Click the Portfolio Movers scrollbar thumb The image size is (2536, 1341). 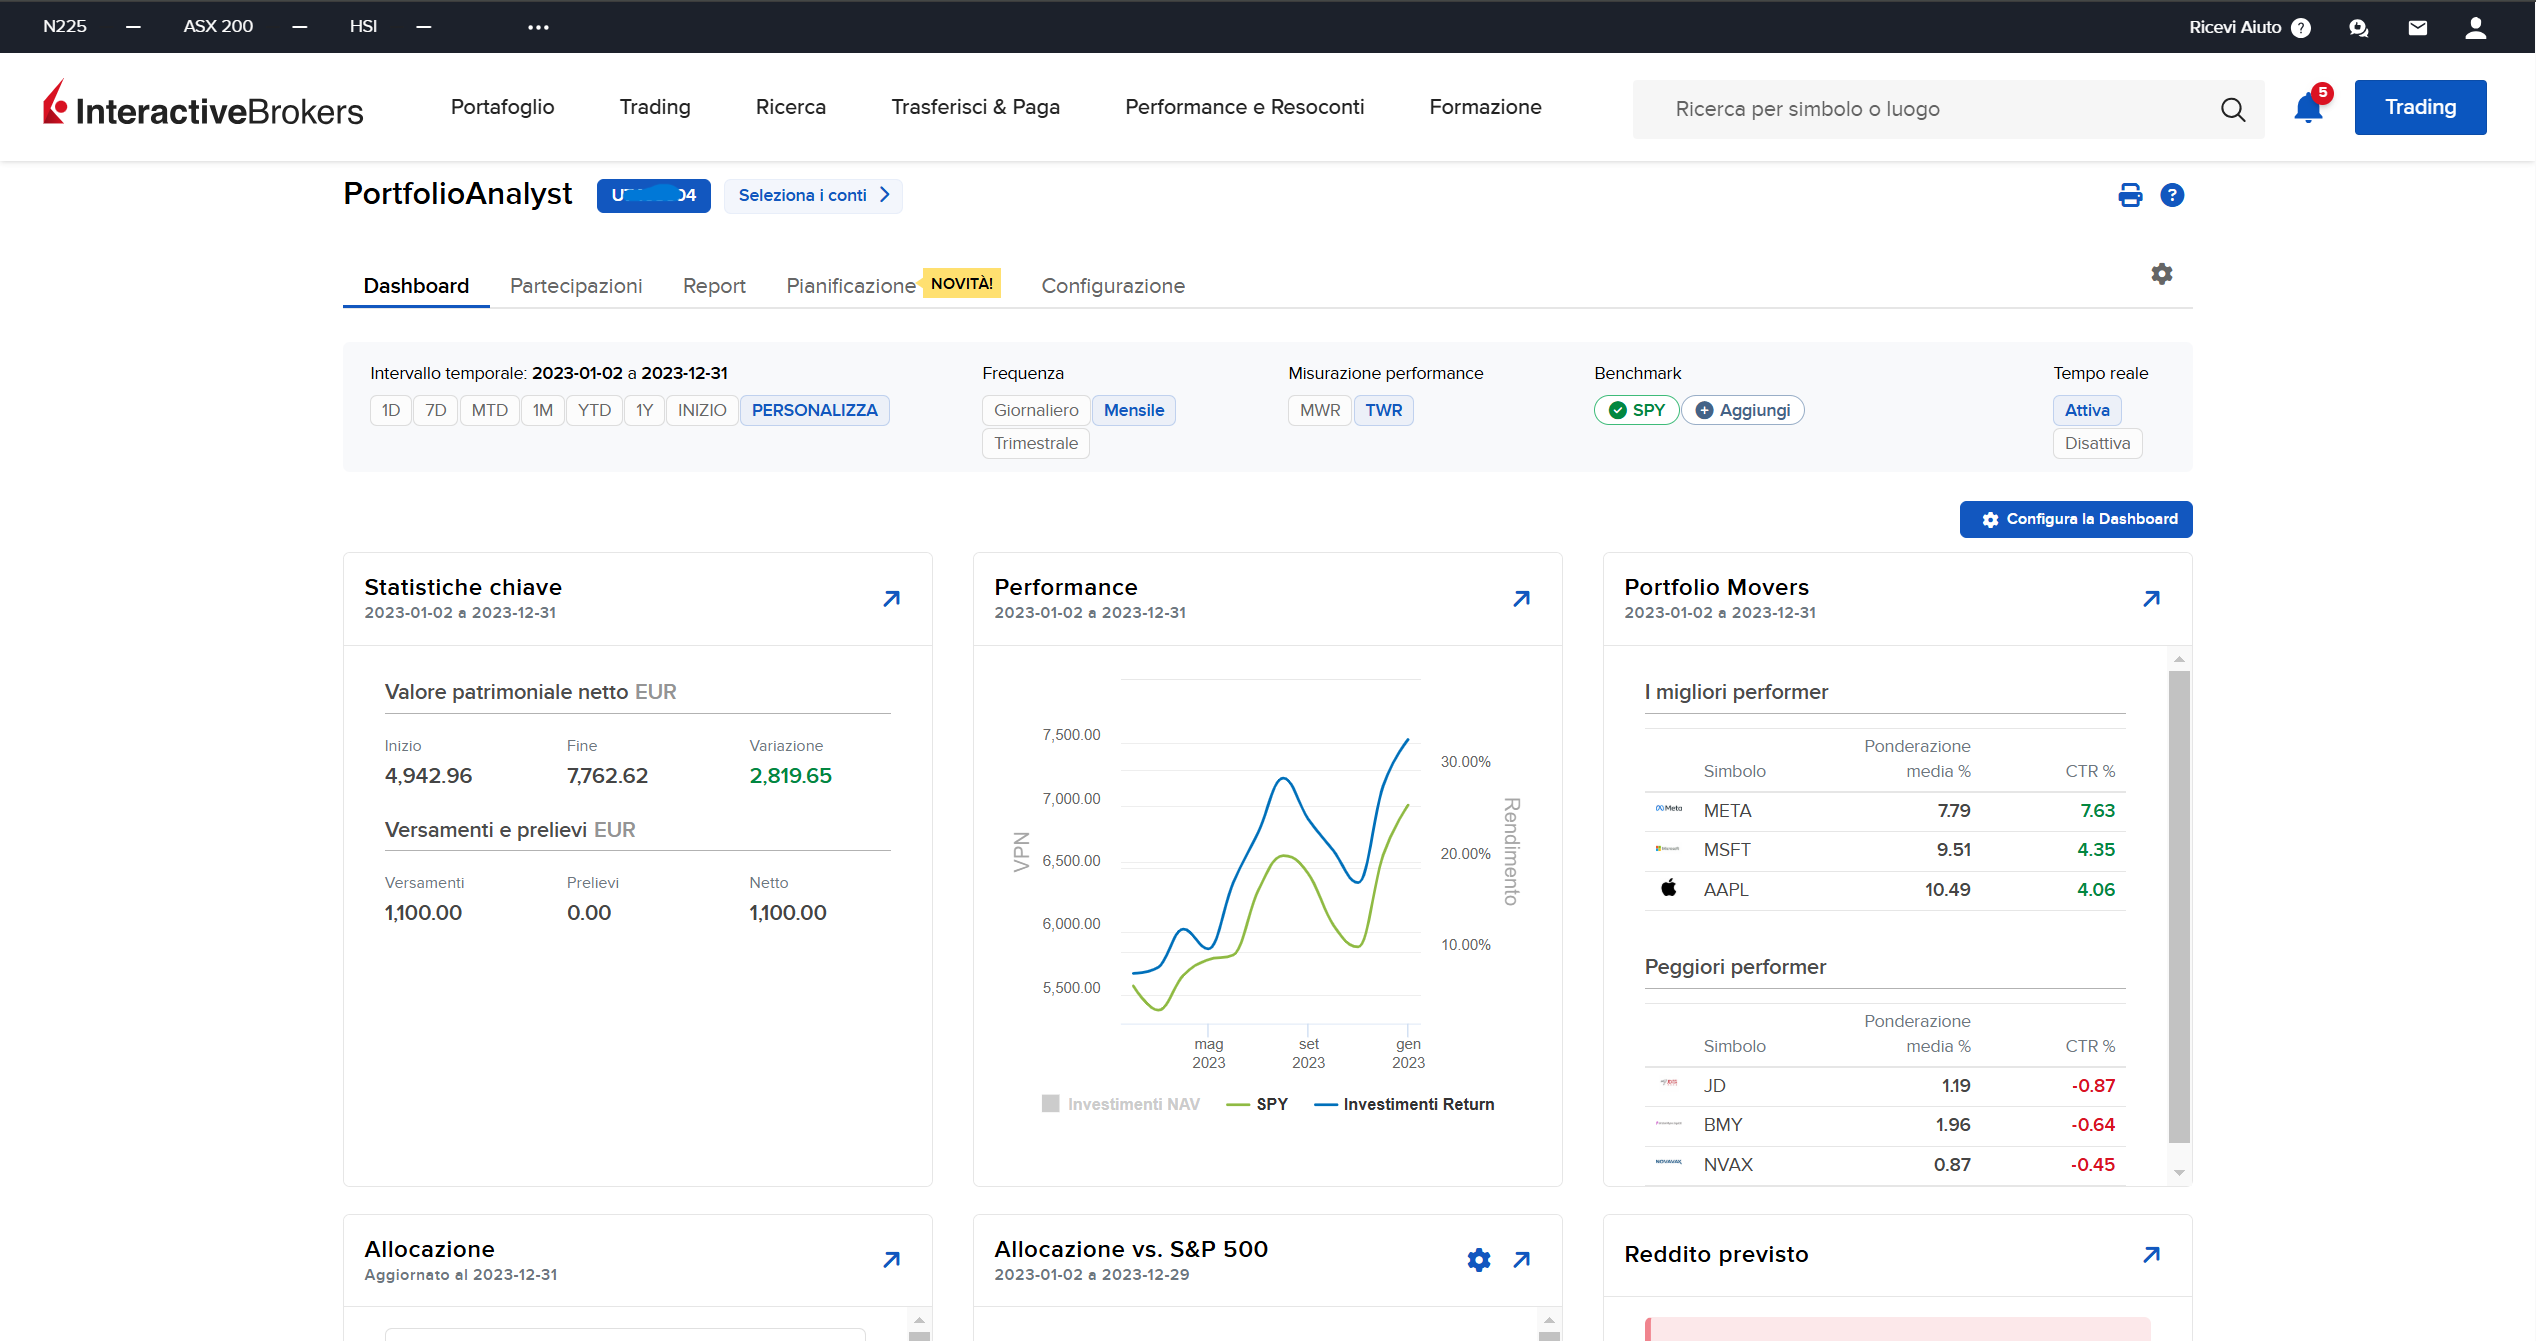tap(2179, 906)
